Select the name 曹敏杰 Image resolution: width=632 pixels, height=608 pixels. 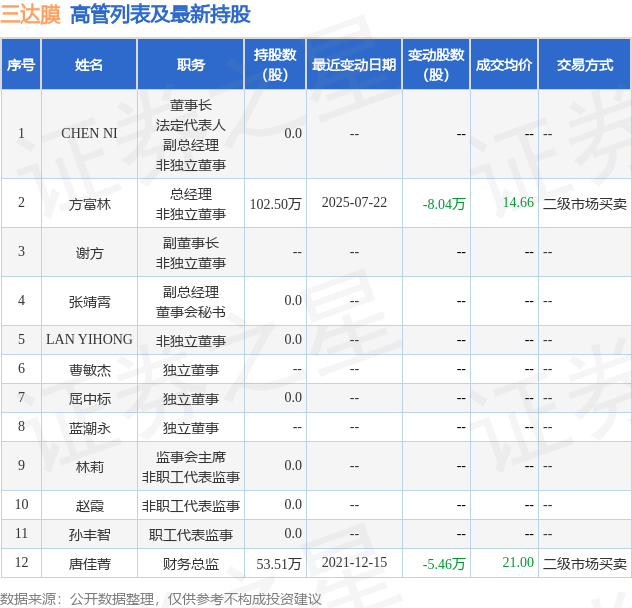click(x=89, y=370)
